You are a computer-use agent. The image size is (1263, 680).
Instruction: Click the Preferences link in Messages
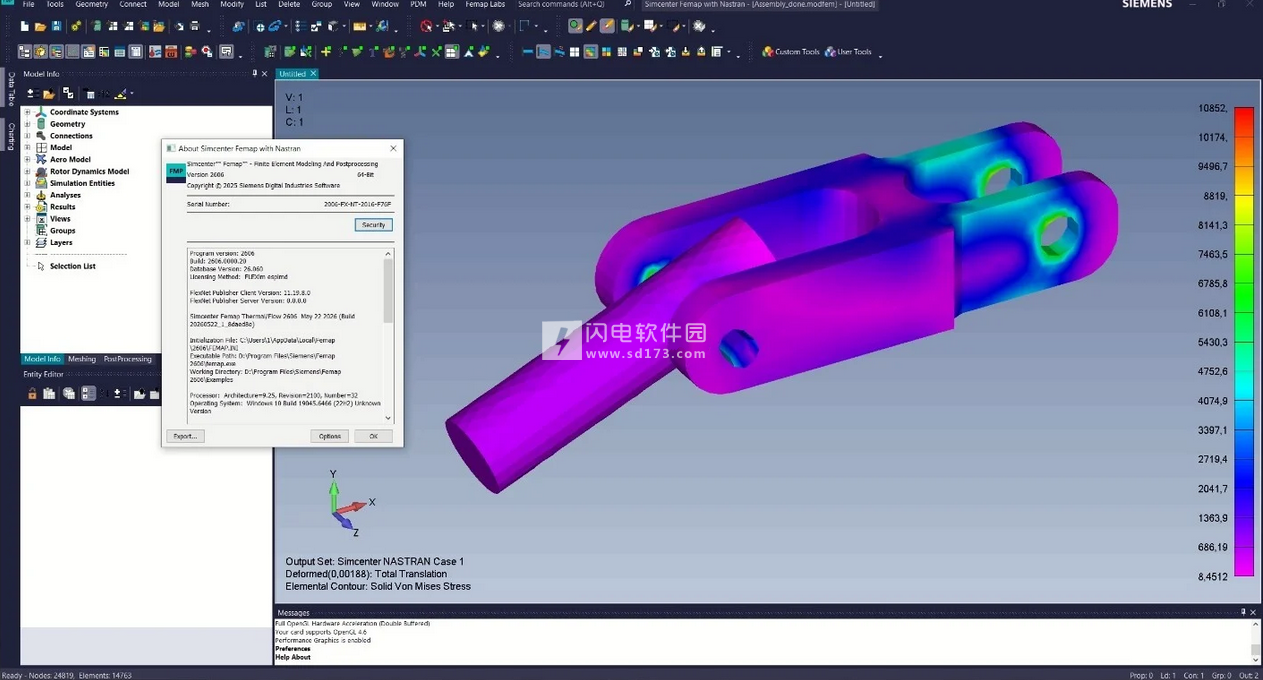pyautogui.click(x=294, y=649)
